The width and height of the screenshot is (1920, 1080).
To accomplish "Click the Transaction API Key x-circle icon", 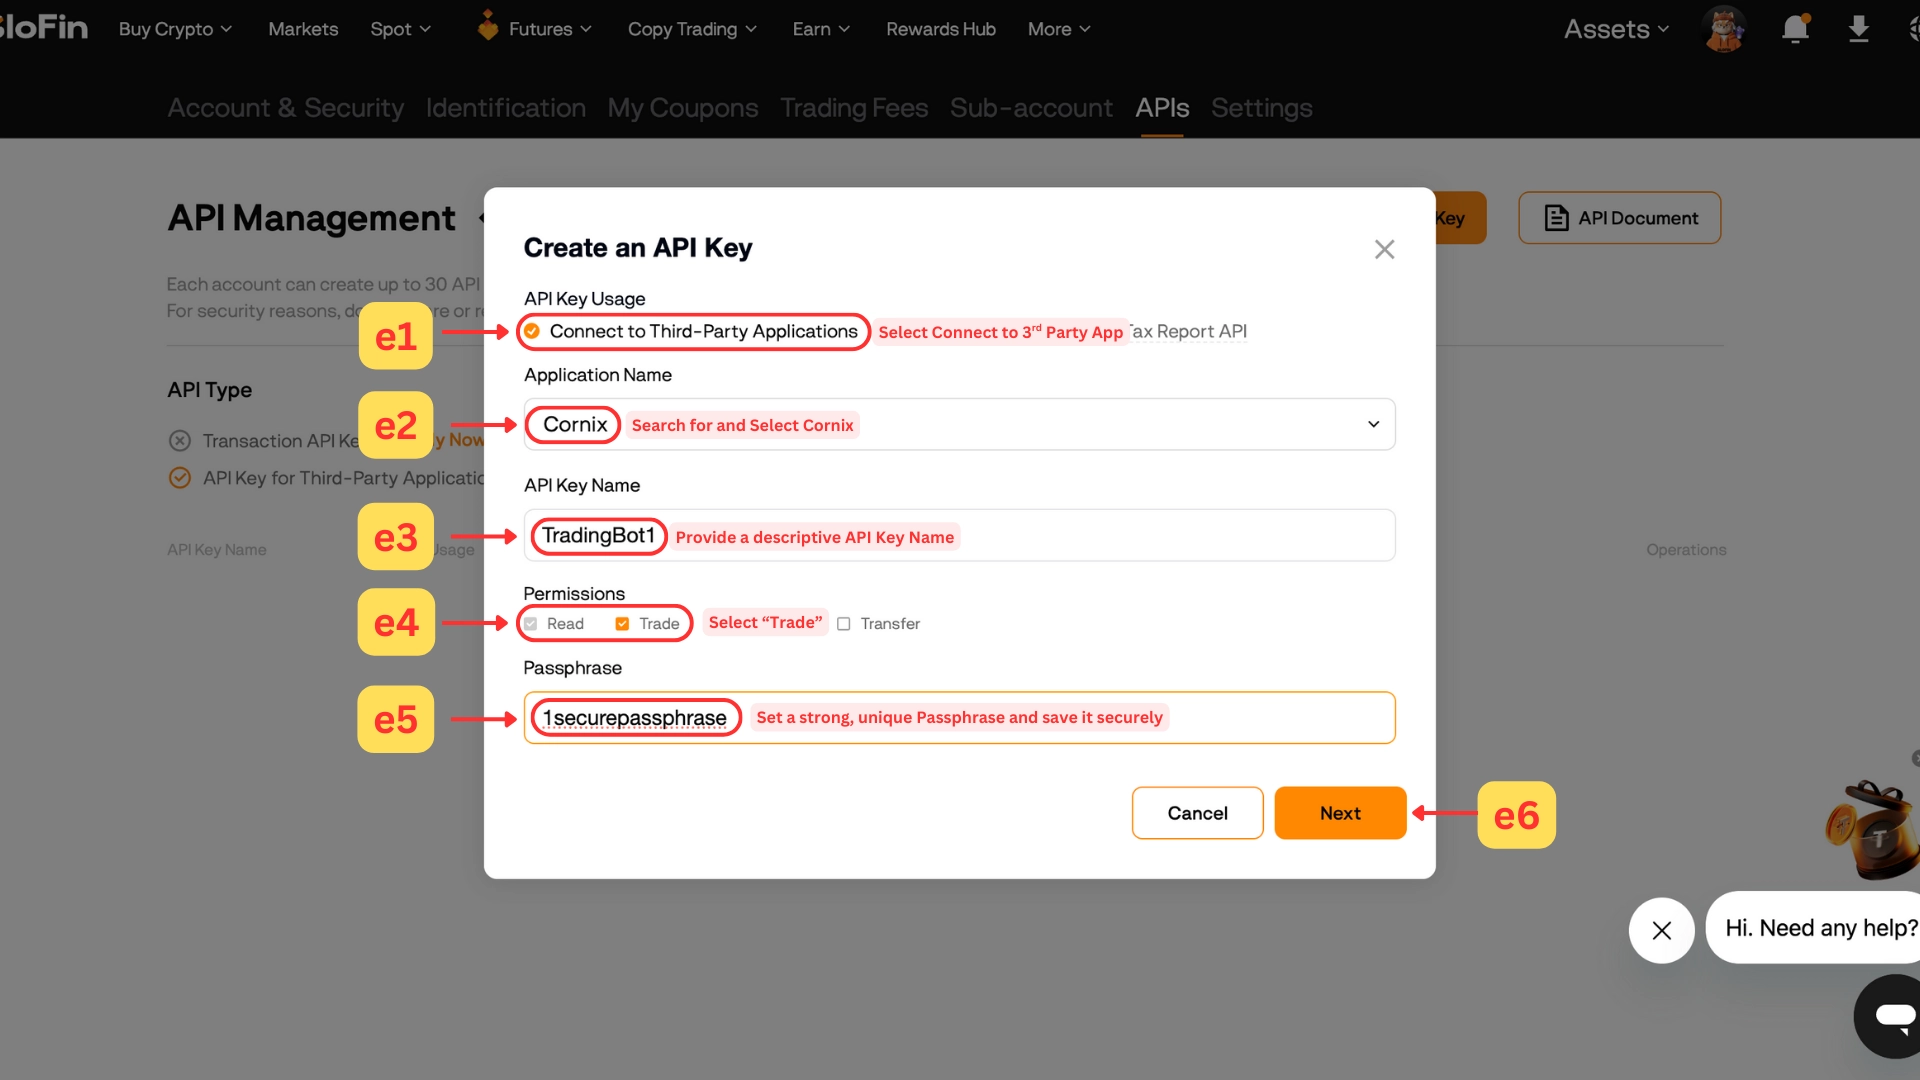I will click(x=180, y=440).
